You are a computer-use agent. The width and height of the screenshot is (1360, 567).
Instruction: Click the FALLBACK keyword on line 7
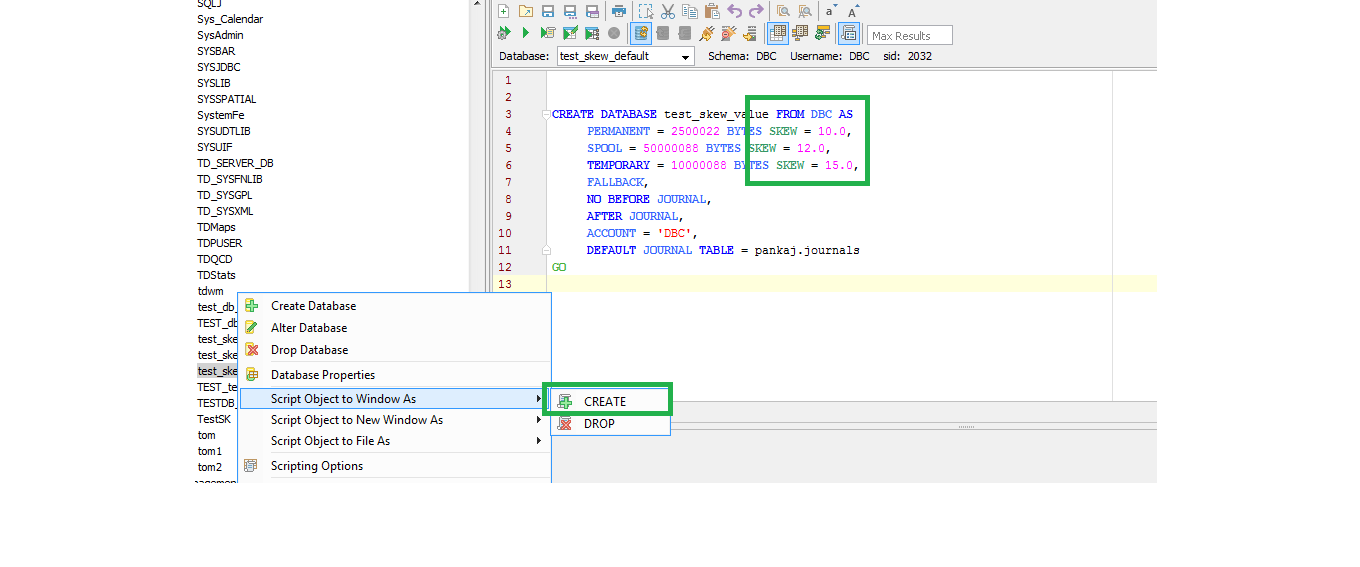(617, 182)
